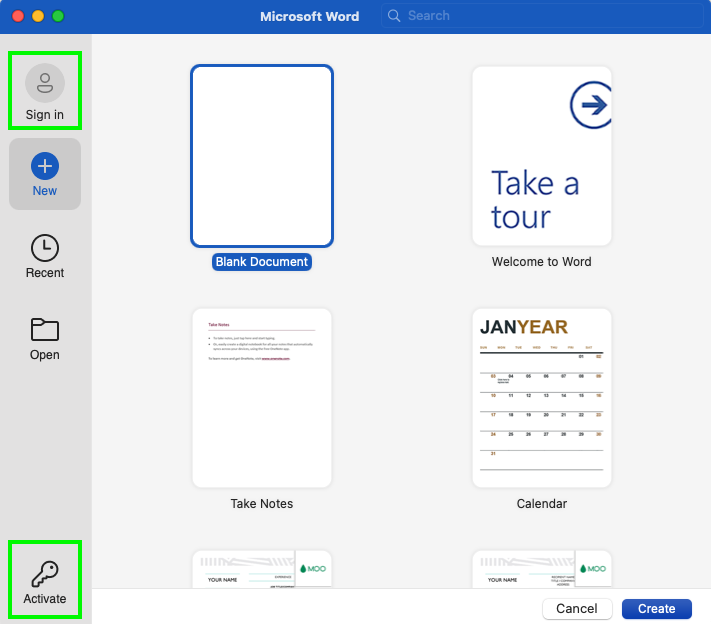Click the Cancel button
Screen dimensions: 711x624
577,609
